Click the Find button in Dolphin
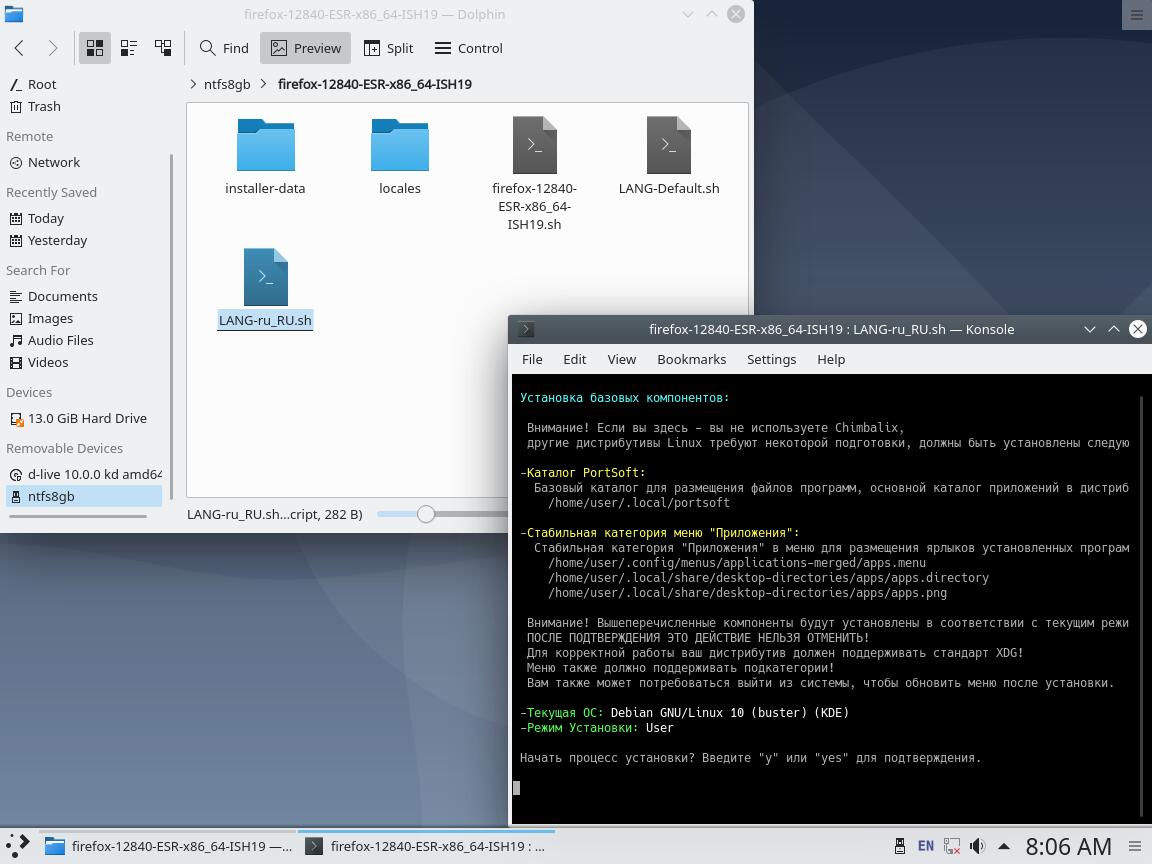 click(224, 48)
